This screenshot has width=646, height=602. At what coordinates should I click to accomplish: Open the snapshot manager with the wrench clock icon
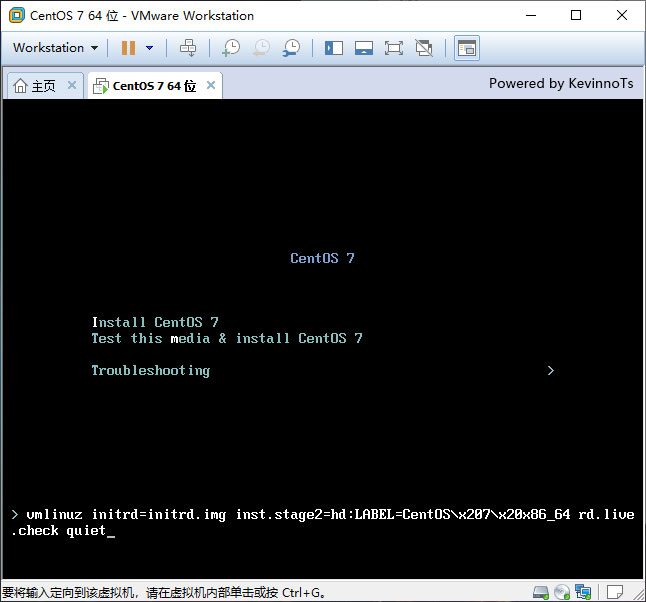pyautogui.click(x=291, y=48)
